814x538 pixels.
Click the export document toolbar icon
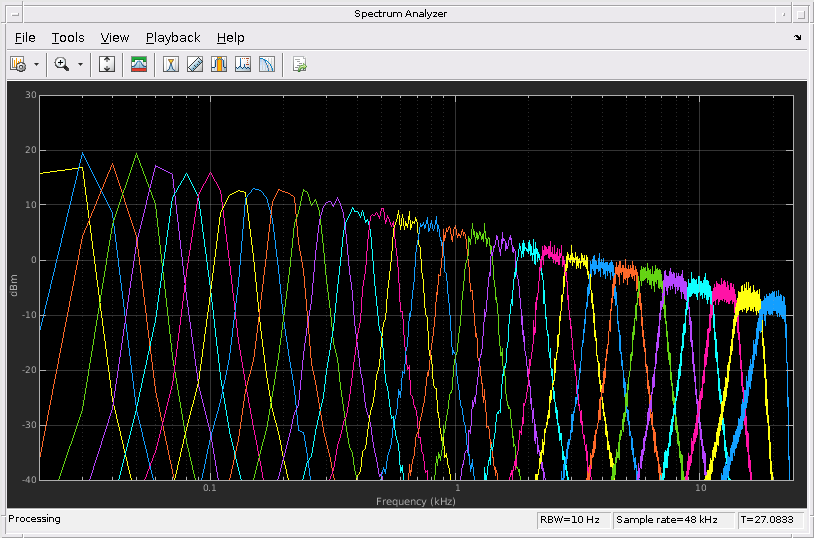[299, 64]
